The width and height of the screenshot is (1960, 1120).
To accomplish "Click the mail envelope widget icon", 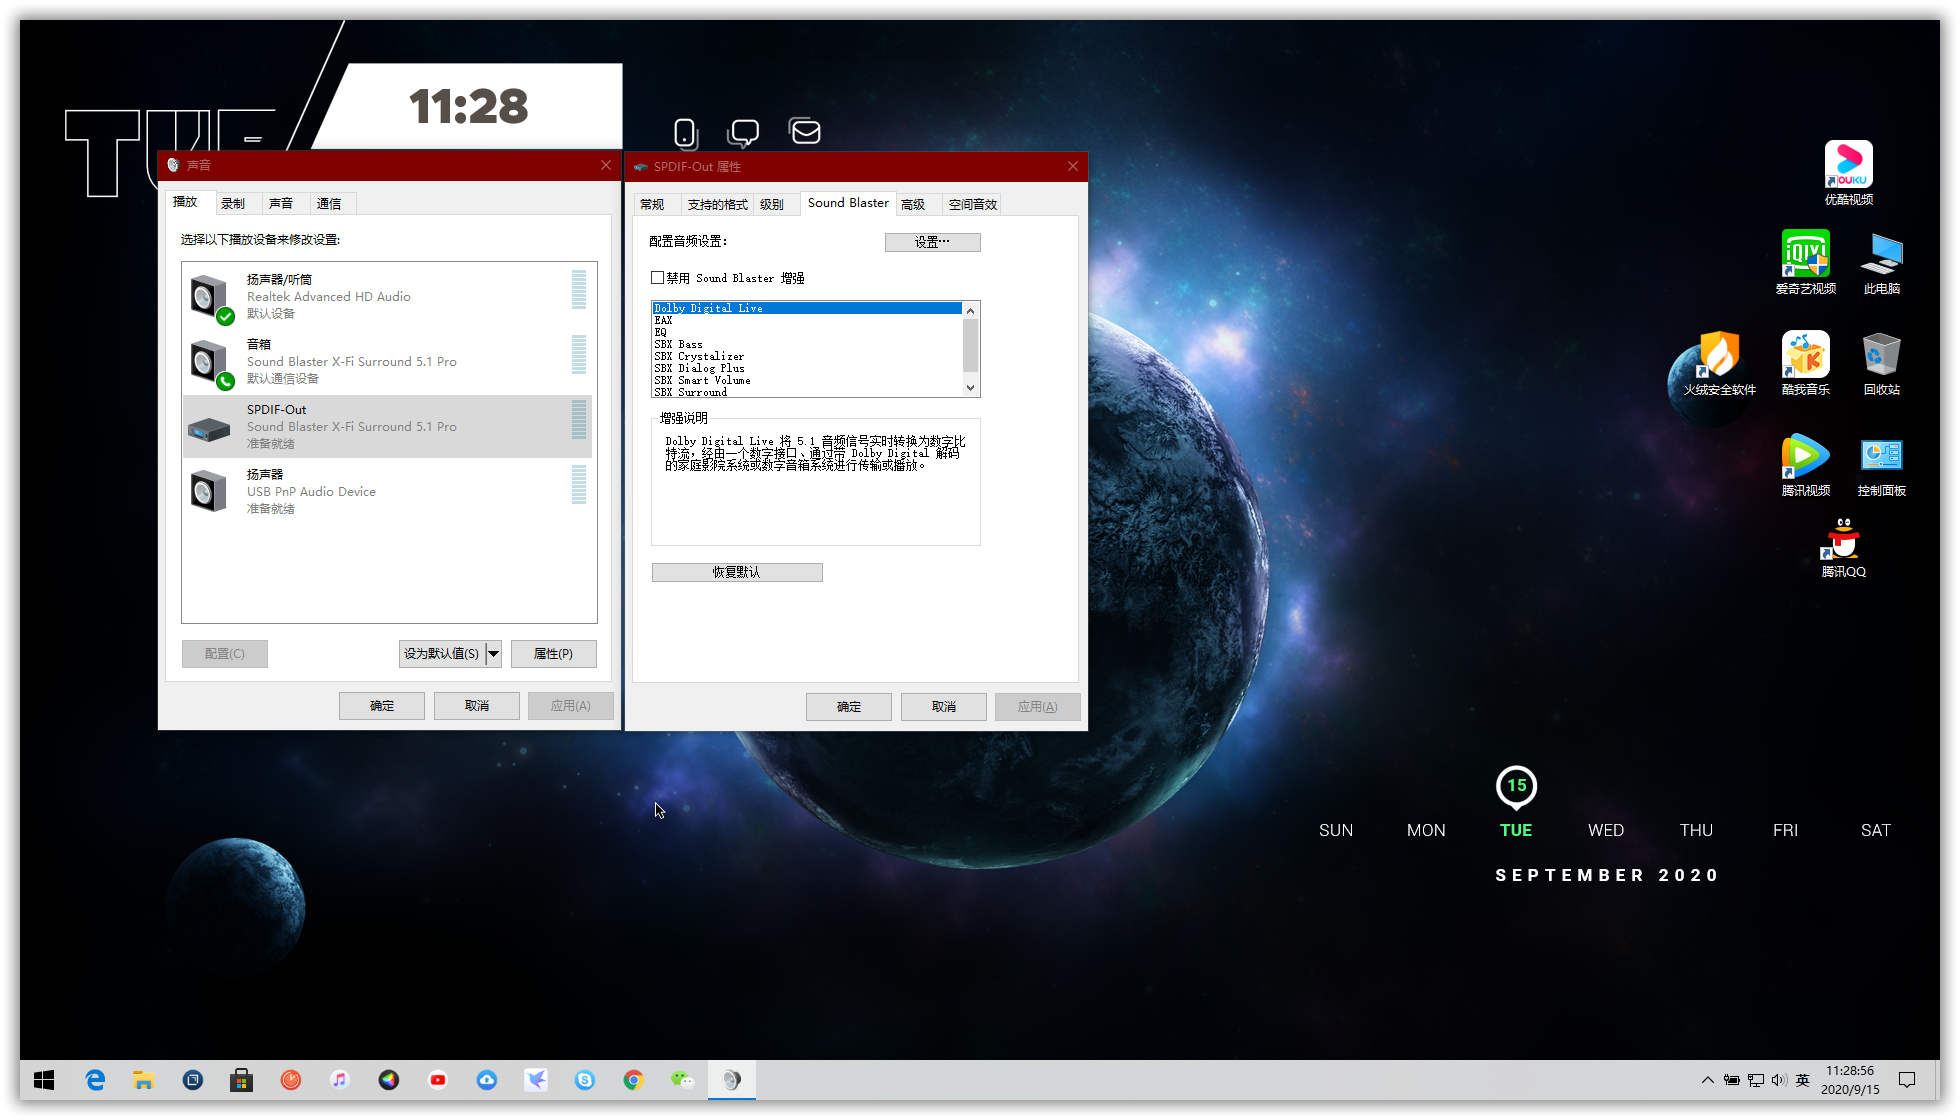I will point(805,131).
